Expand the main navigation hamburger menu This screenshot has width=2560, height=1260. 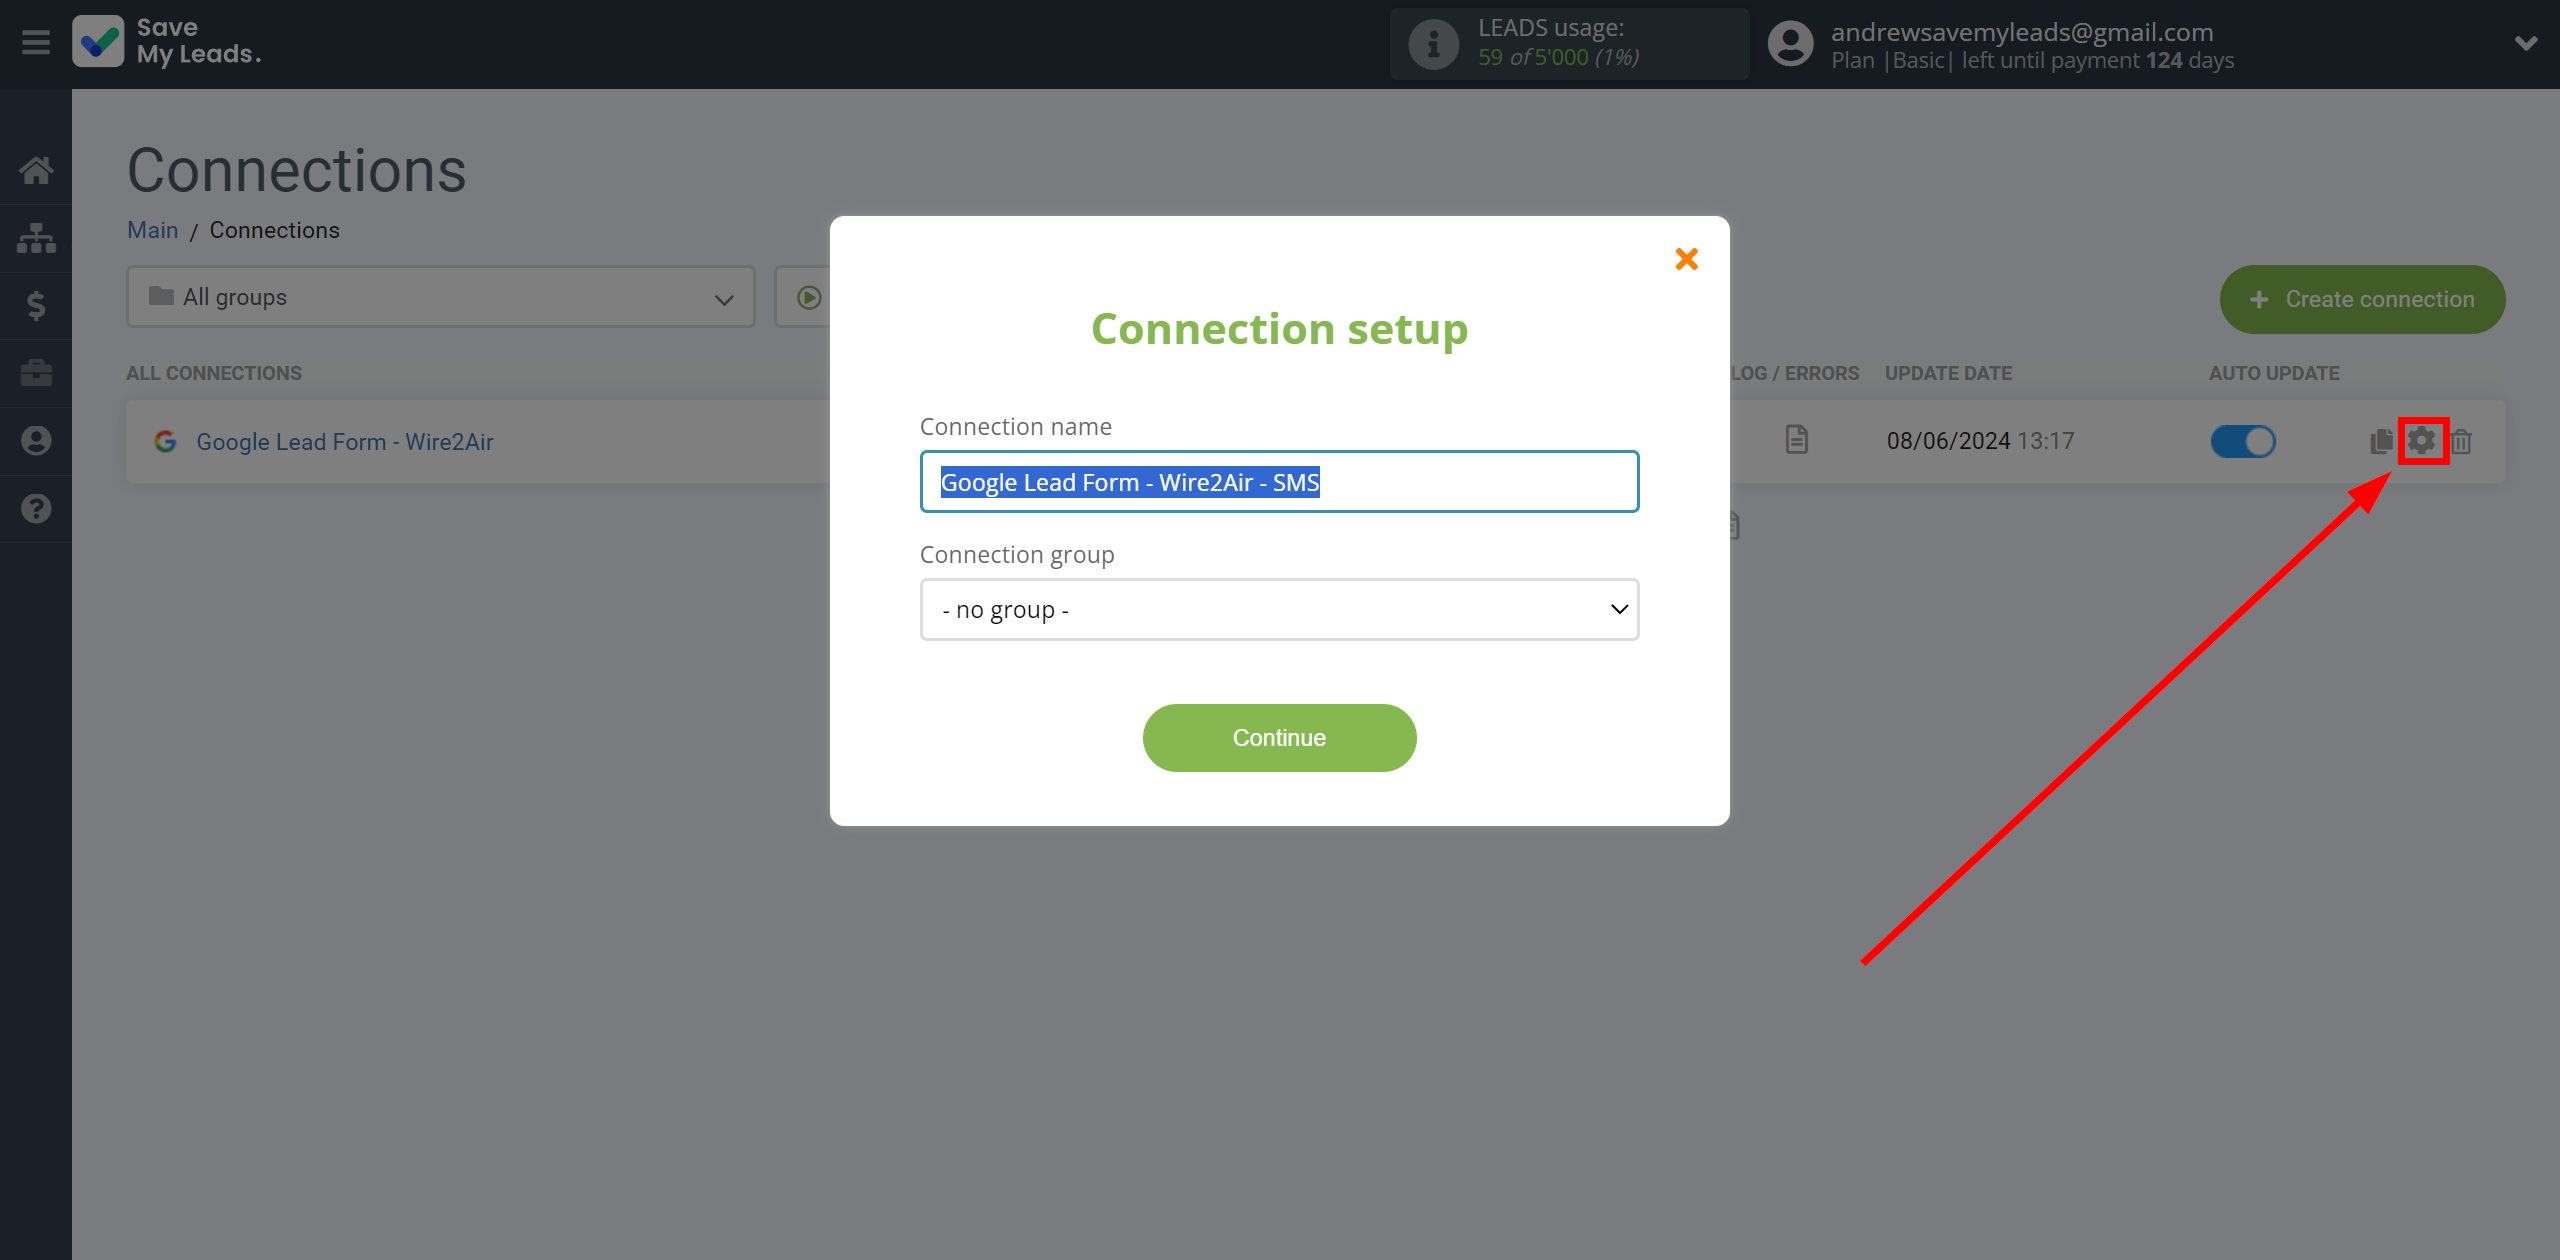36,42
